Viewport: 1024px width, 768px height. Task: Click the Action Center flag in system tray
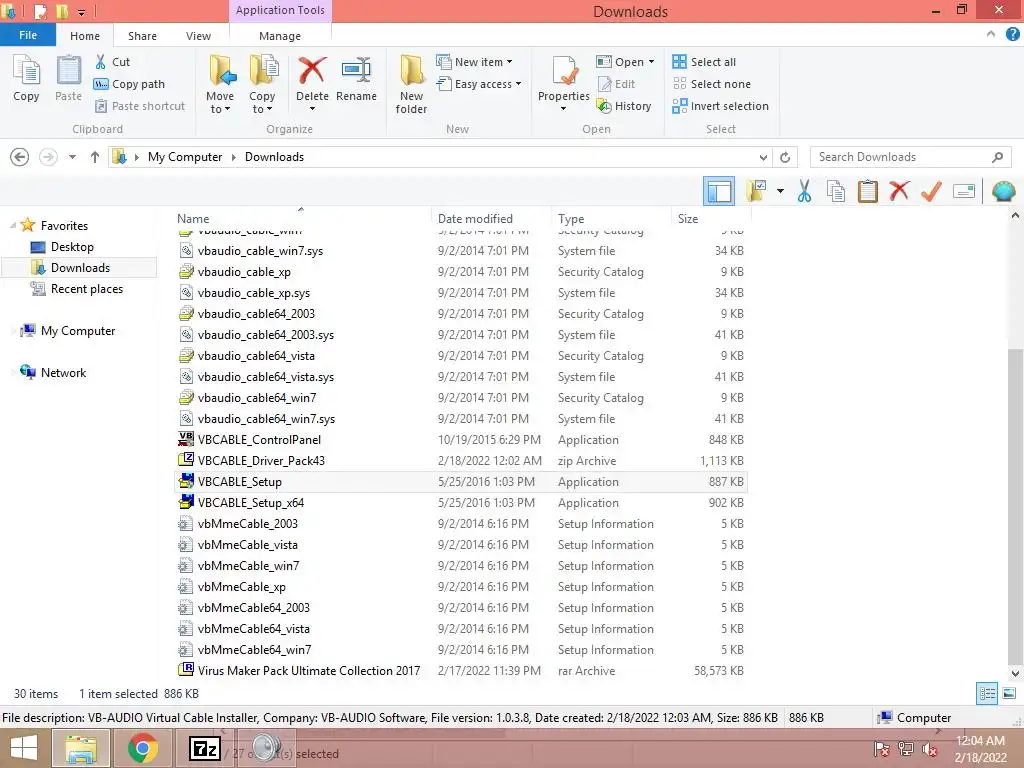[882, 749]
